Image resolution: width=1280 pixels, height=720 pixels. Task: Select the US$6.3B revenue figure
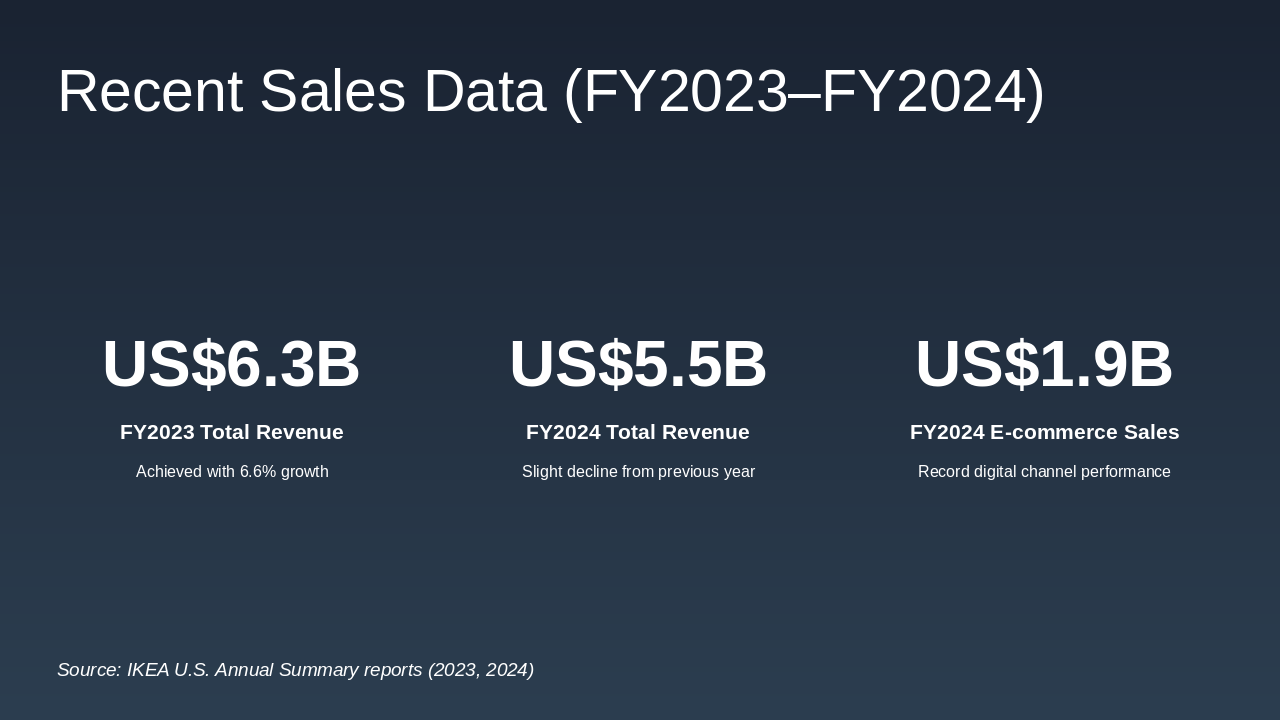231,364
